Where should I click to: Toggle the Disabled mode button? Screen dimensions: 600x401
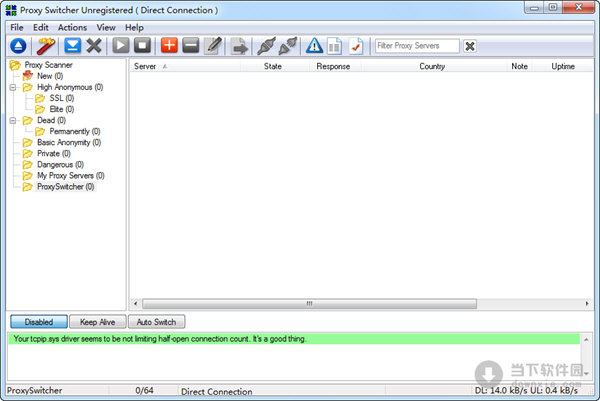39,322
